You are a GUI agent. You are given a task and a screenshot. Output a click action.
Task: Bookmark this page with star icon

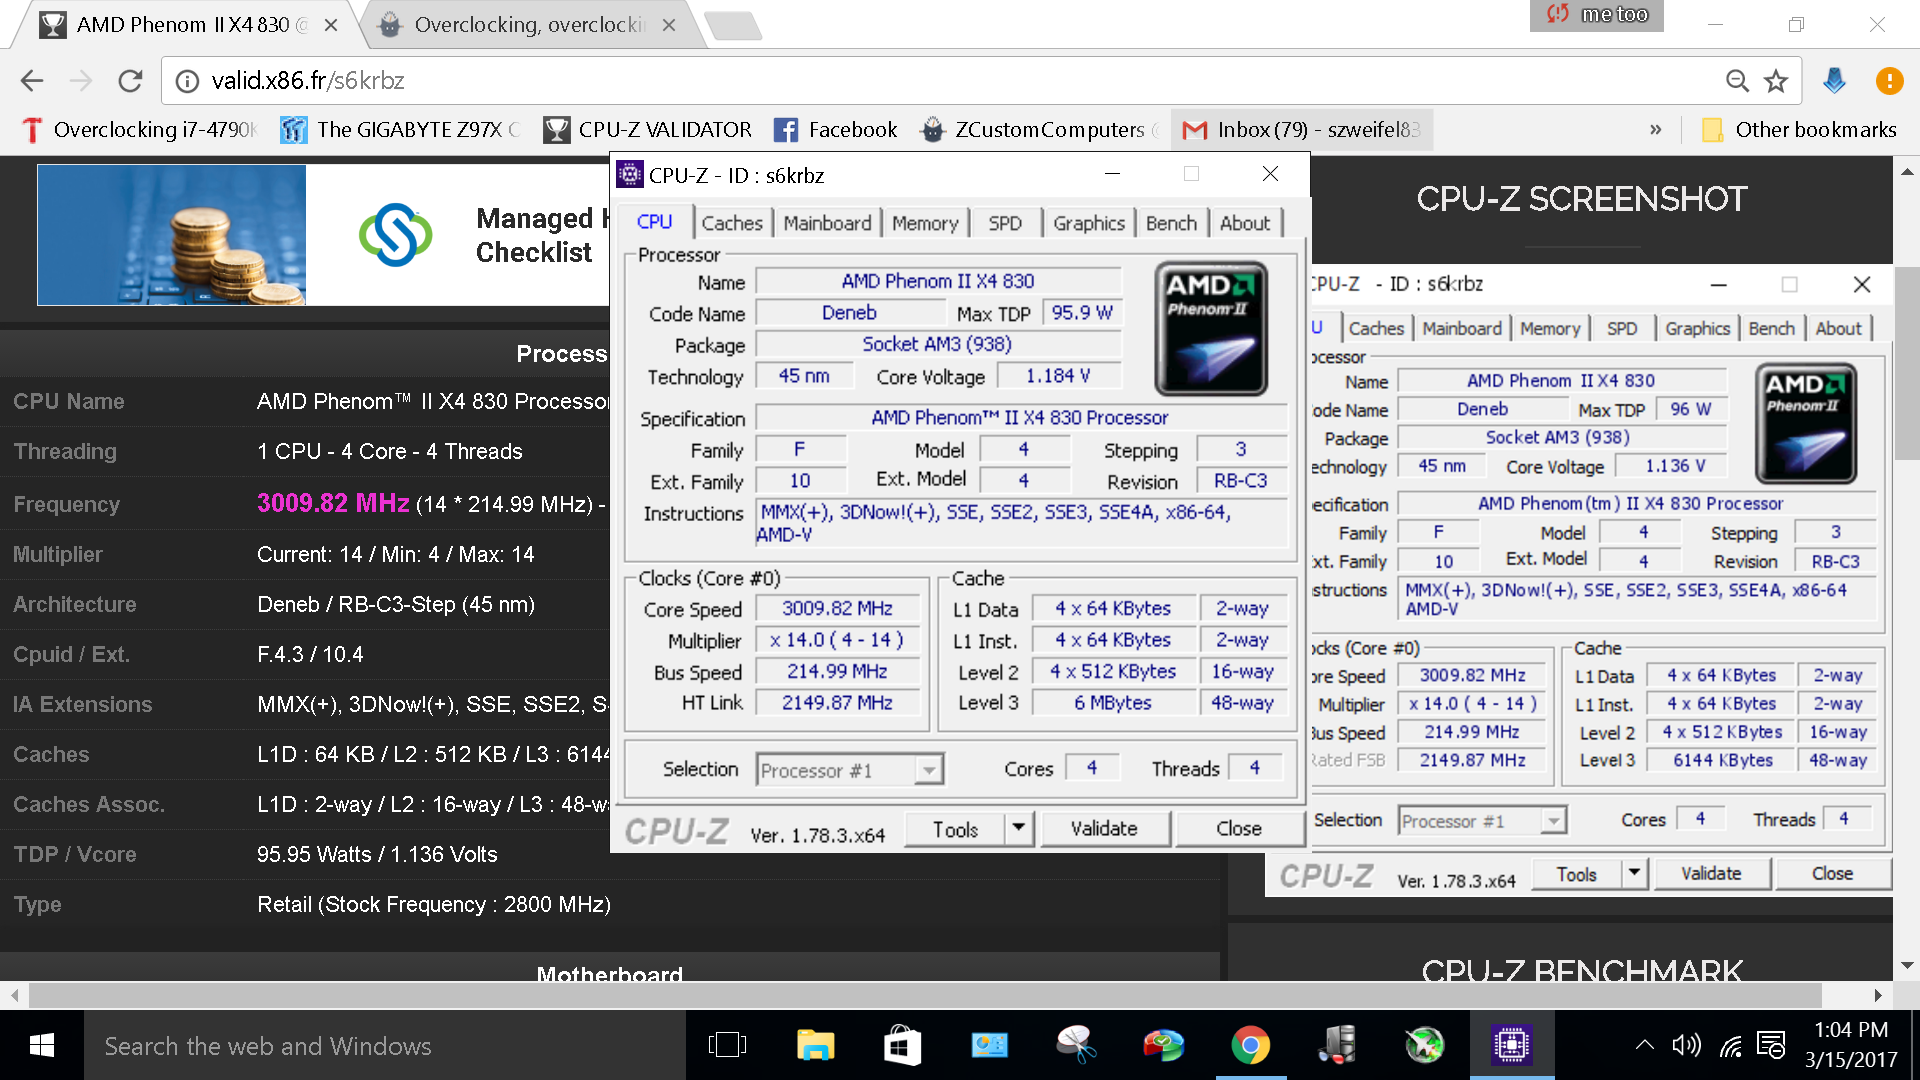[1776, 81]
